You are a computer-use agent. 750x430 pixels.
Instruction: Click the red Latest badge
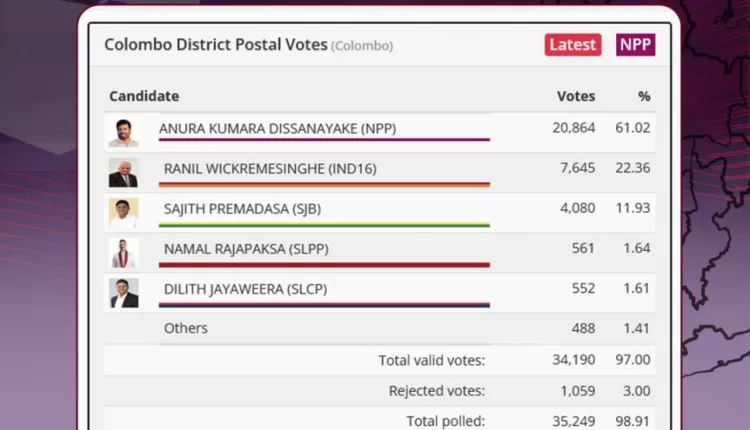573,45
